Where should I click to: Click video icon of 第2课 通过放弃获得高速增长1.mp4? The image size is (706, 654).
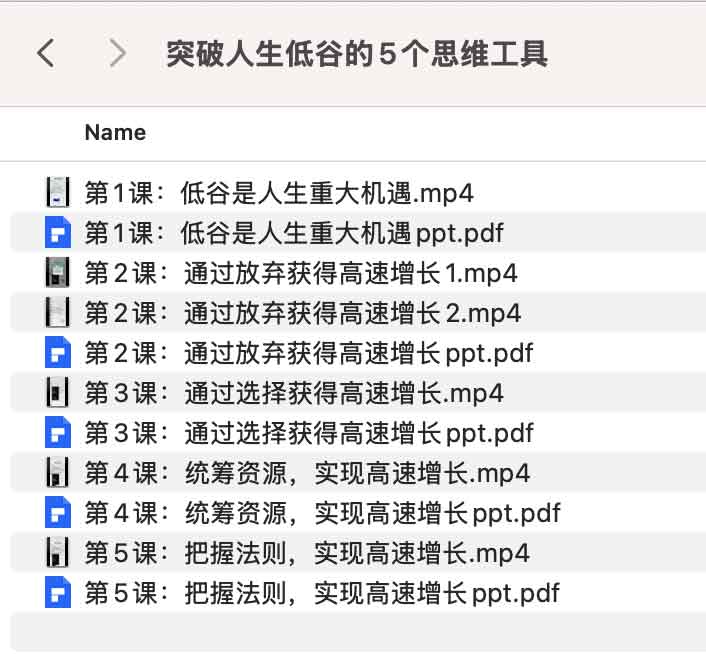pos(58,272)
